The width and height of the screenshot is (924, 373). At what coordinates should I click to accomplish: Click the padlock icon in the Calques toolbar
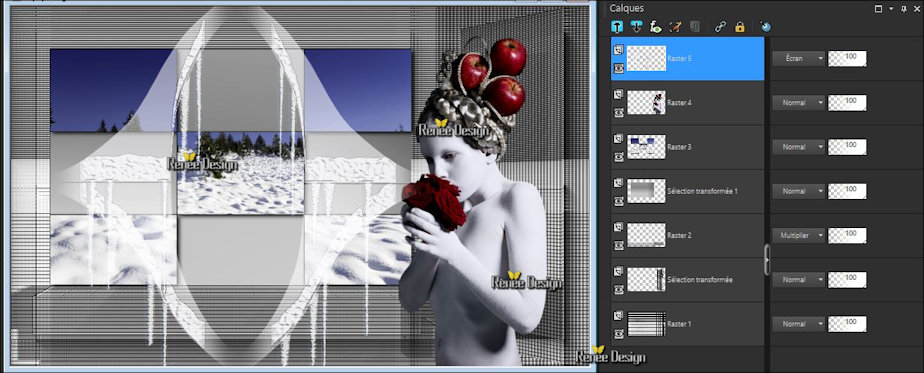tap(740, 27)
